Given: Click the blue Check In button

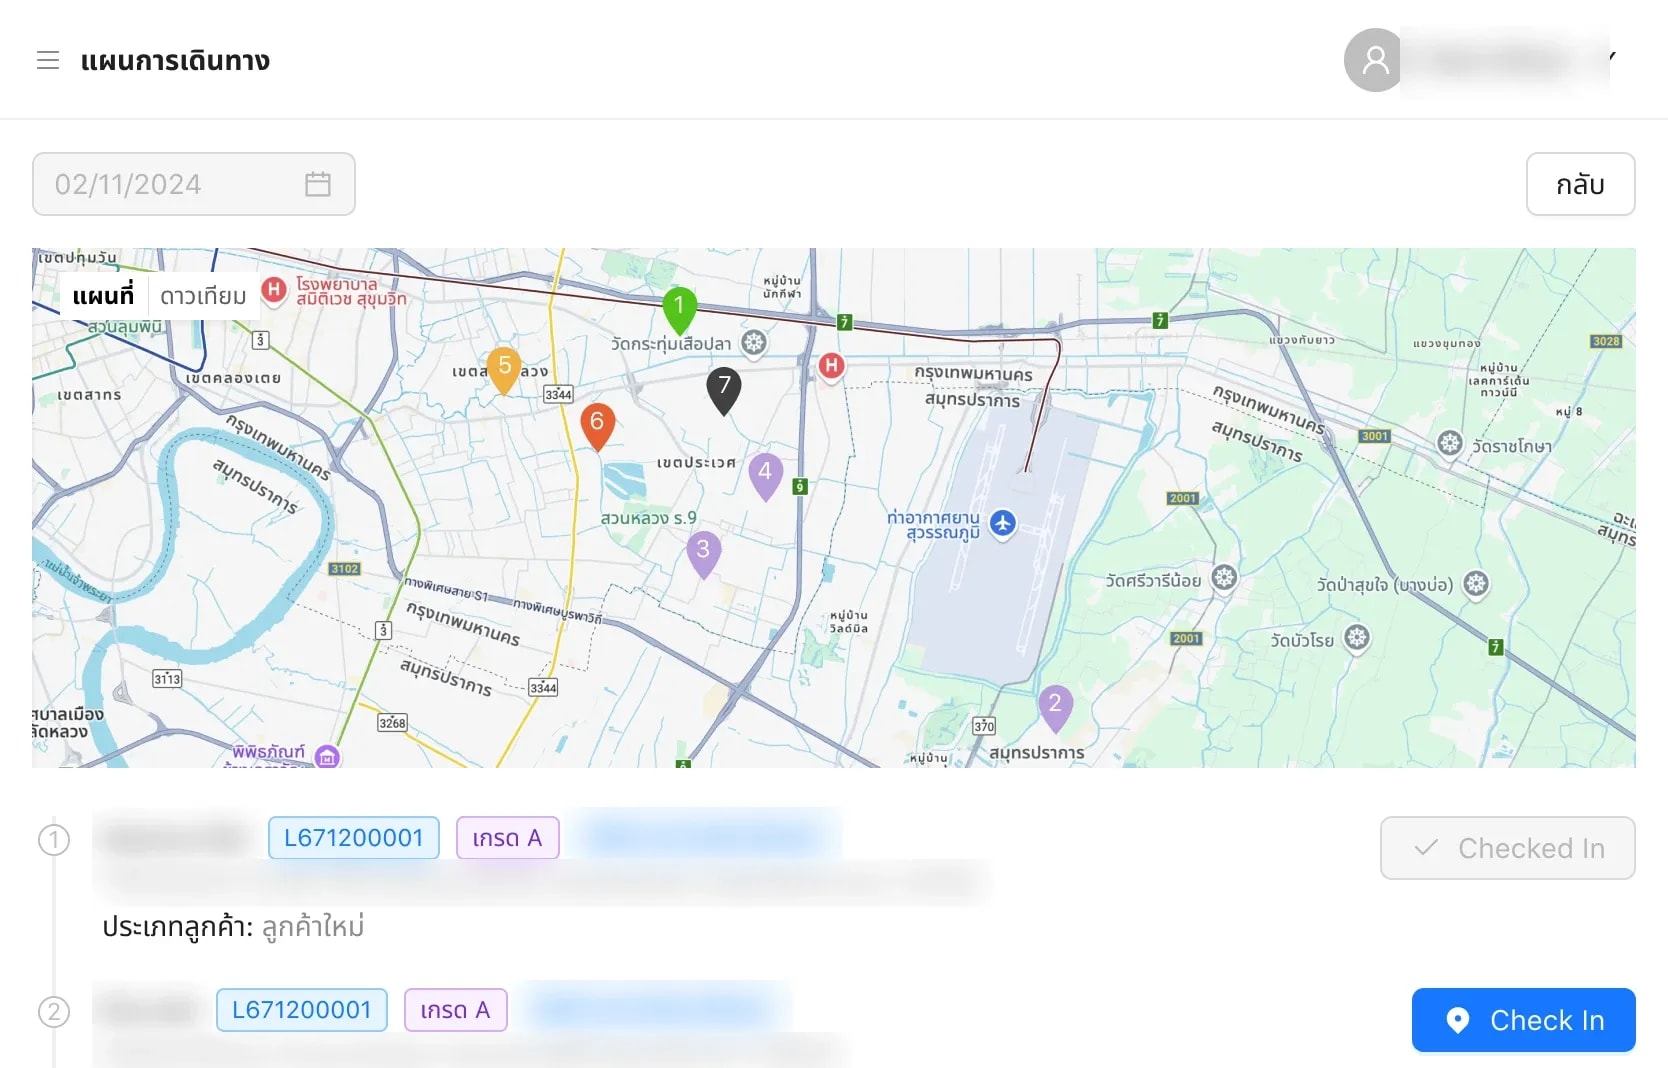Looking at the screenshot, I should click(x=1524, y=1020).
